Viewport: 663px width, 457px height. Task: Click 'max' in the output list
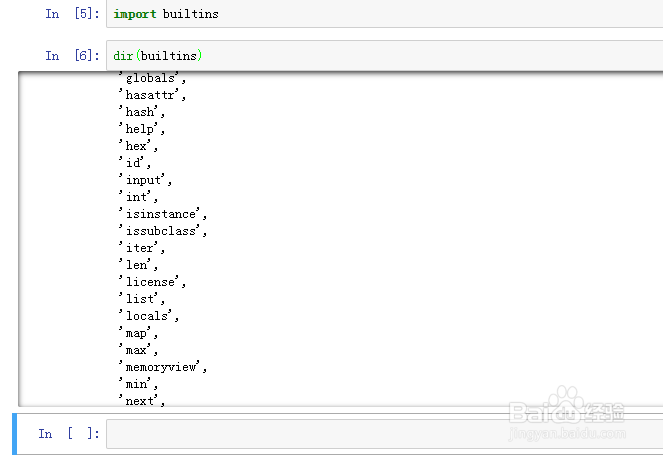pyautogui.click(x=138, y=350)
